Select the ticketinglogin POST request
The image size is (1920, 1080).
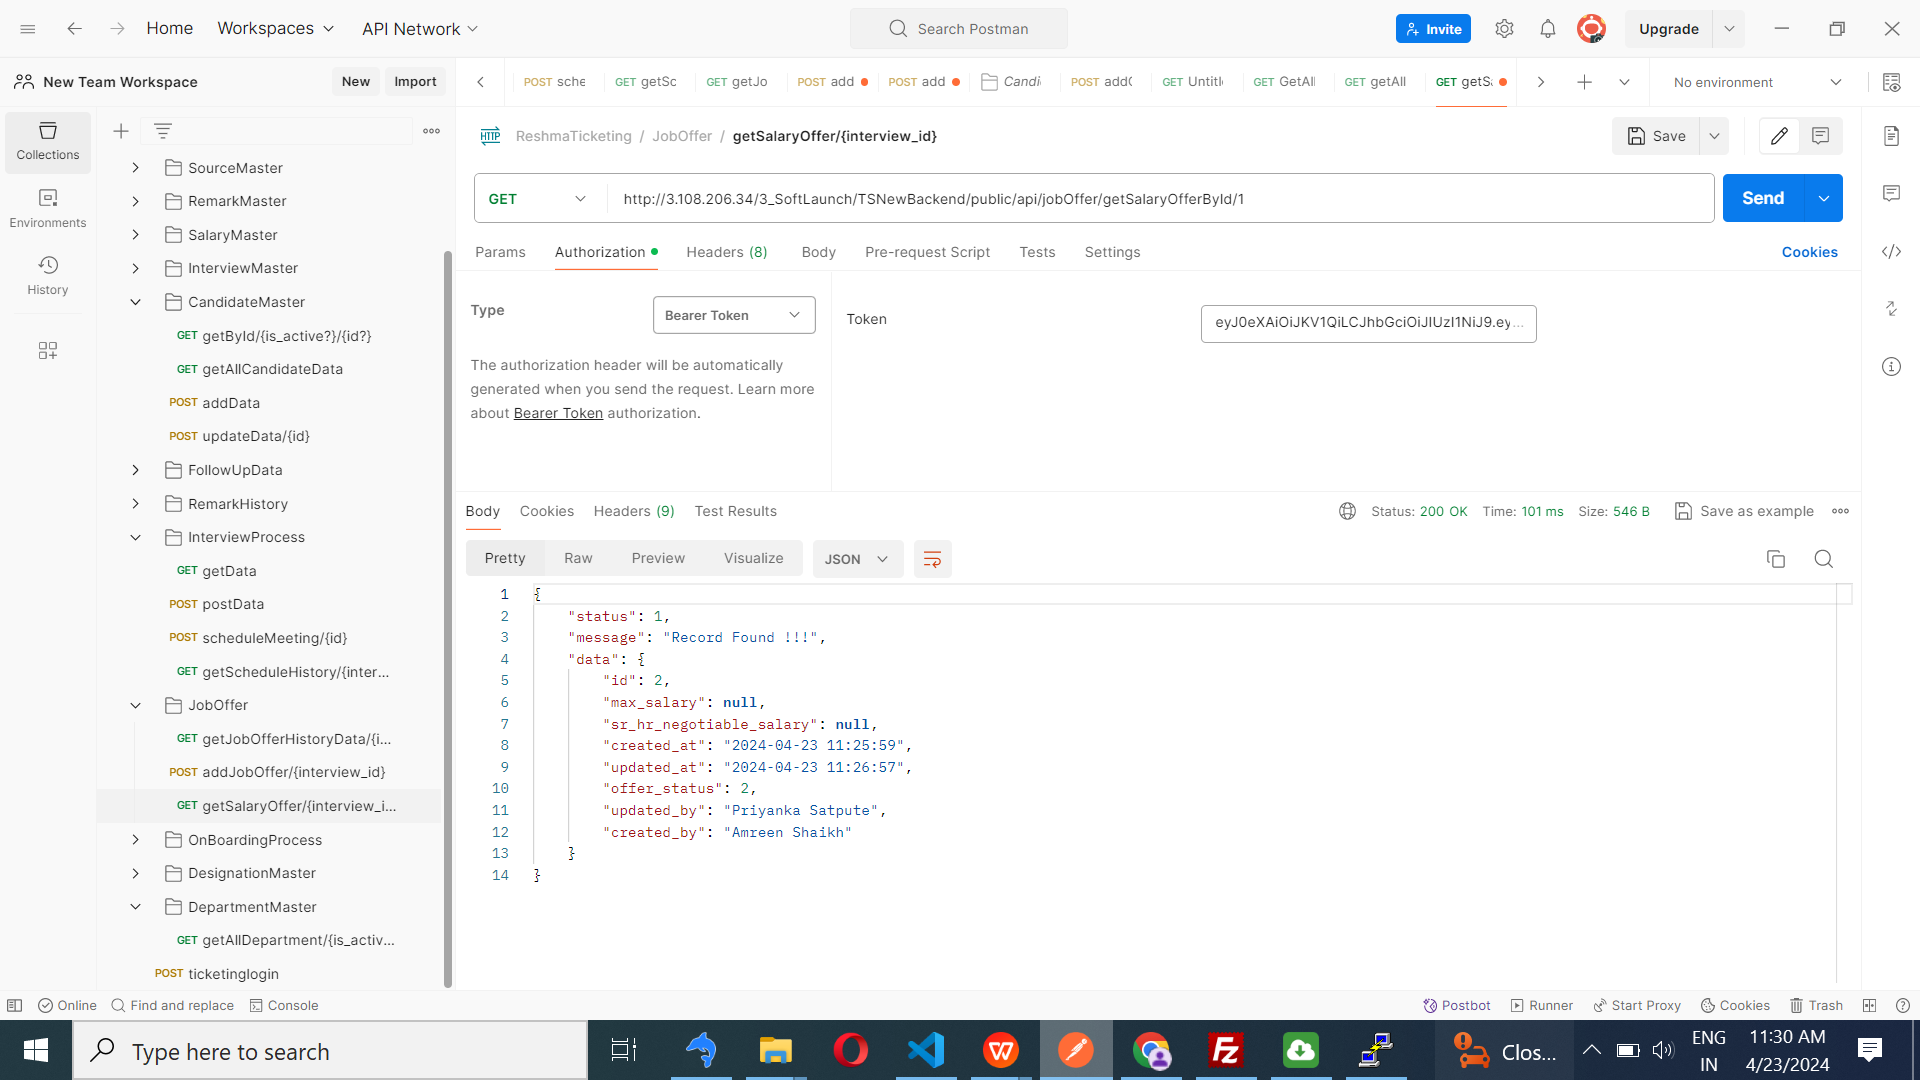coord(217,974)
